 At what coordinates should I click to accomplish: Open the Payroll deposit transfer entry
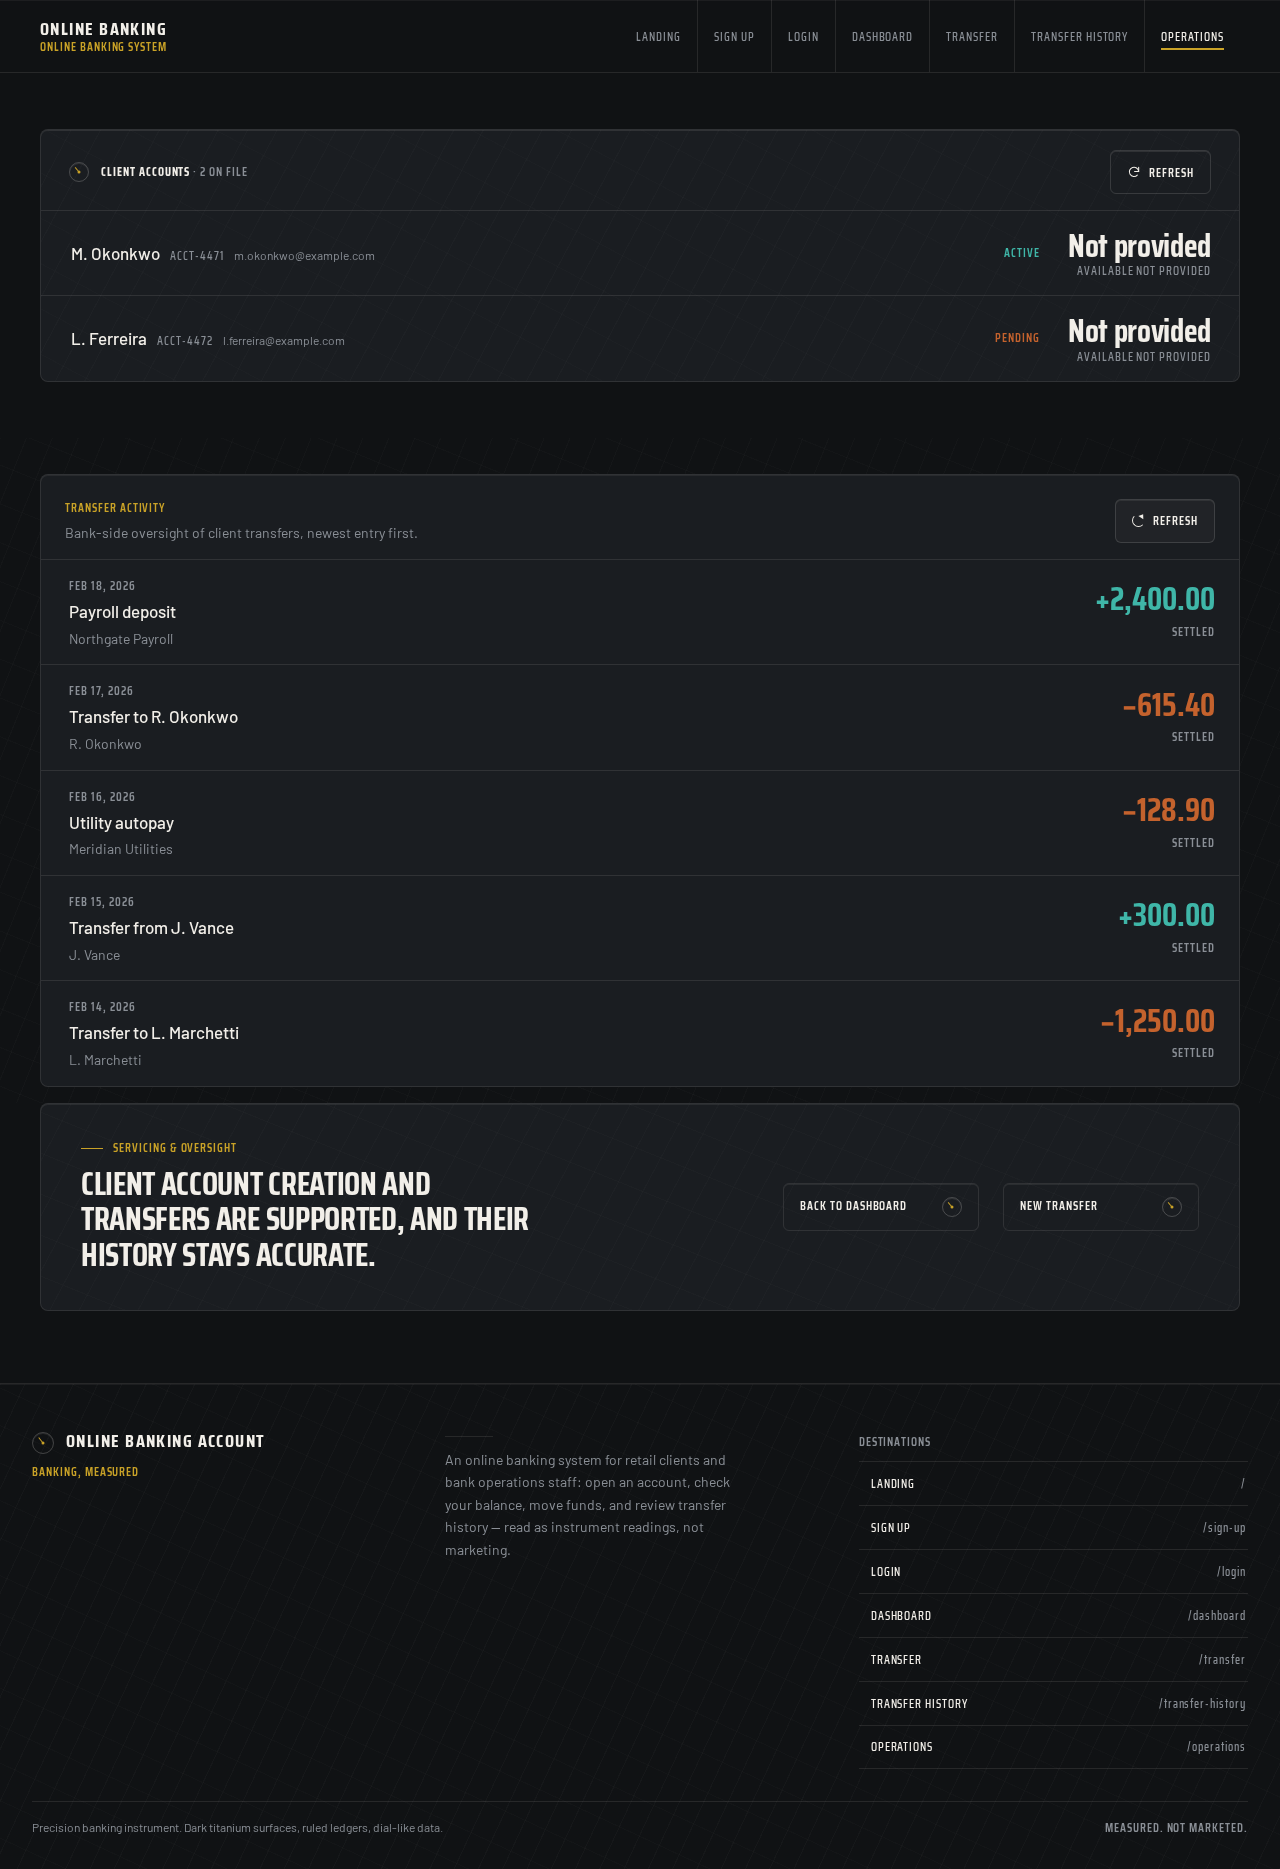pyautogui.click(x=640, y=612)
